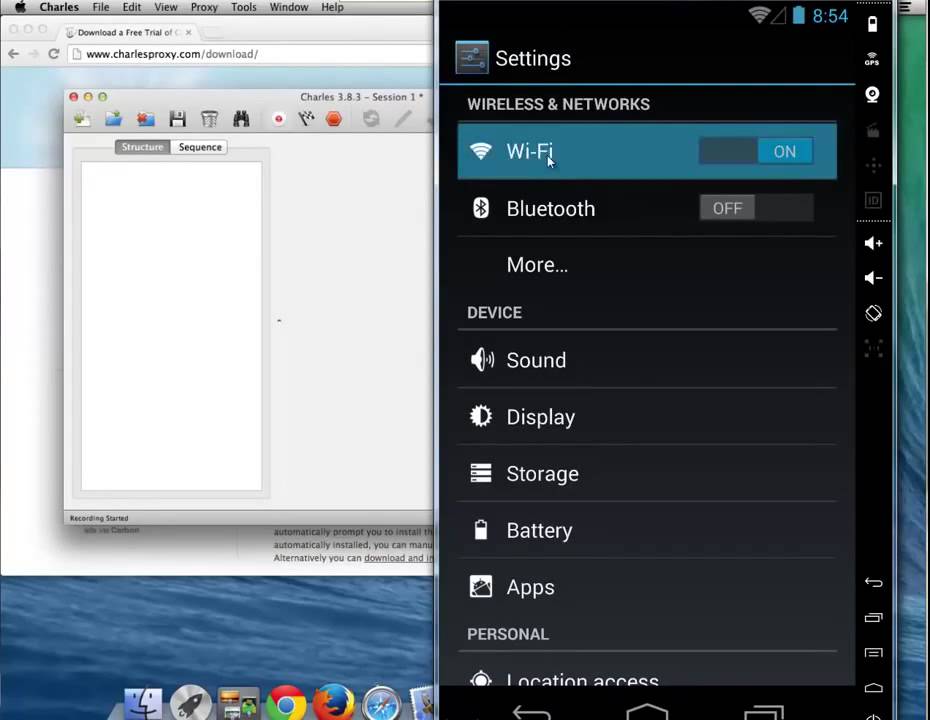This screenshot has height=720, width=930.
Task: Switch to the Structure view tab
Action: tap(142, 147)
